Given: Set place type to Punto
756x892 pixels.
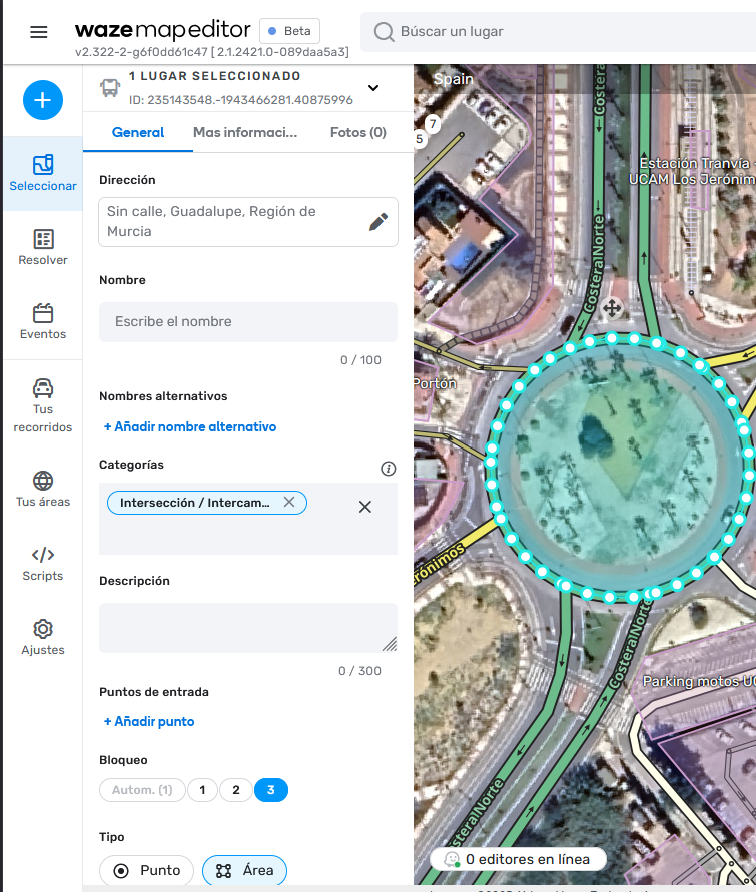Looking at the screenshot, I should point(146,870).
